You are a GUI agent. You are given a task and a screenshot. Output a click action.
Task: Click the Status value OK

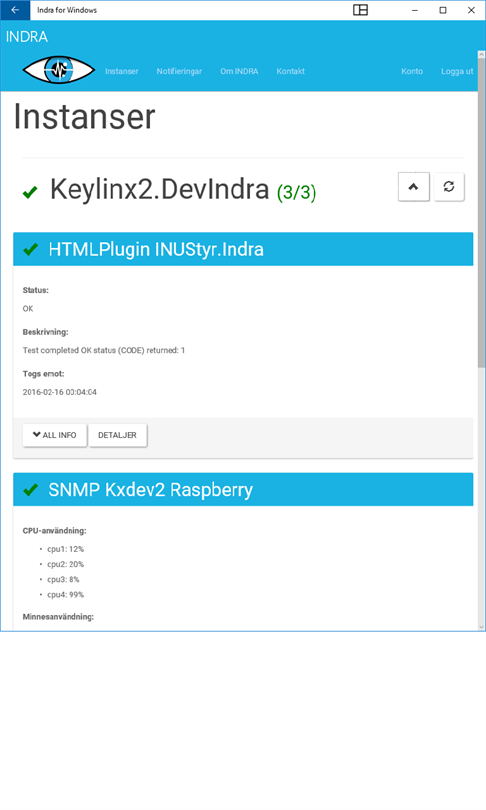click(28, 308)
